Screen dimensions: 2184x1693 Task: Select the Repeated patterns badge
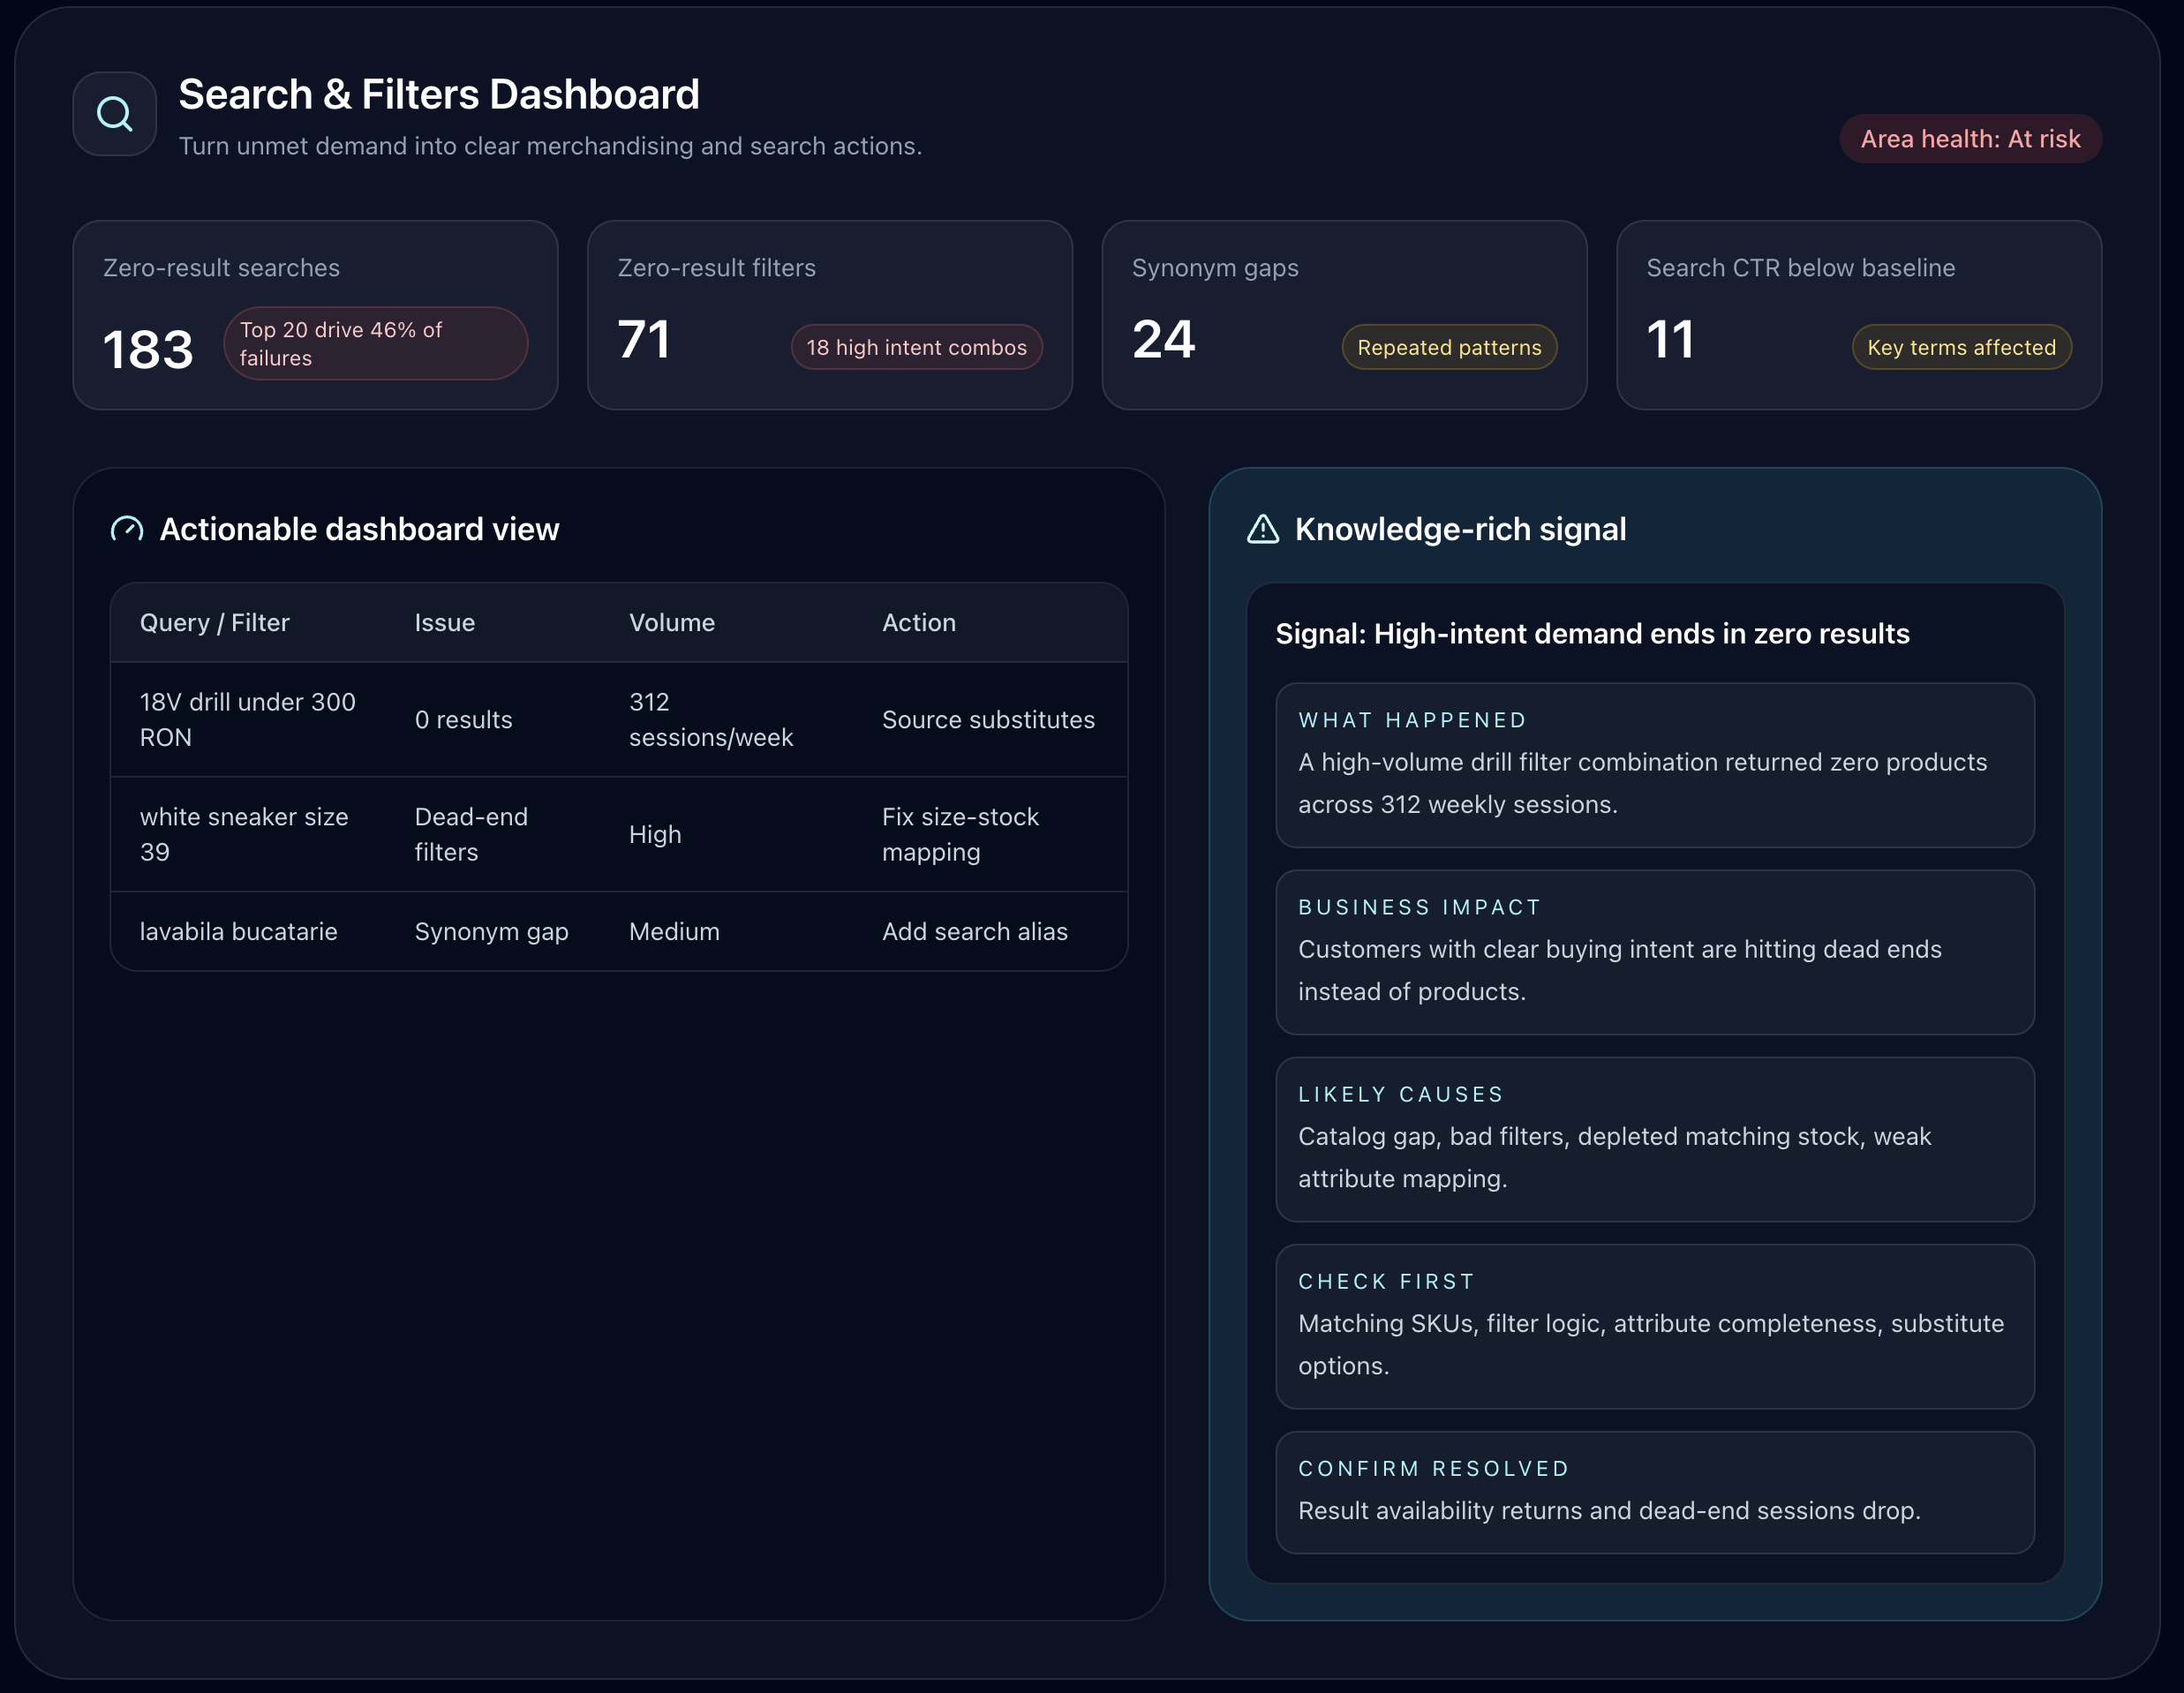point(1448,347)
